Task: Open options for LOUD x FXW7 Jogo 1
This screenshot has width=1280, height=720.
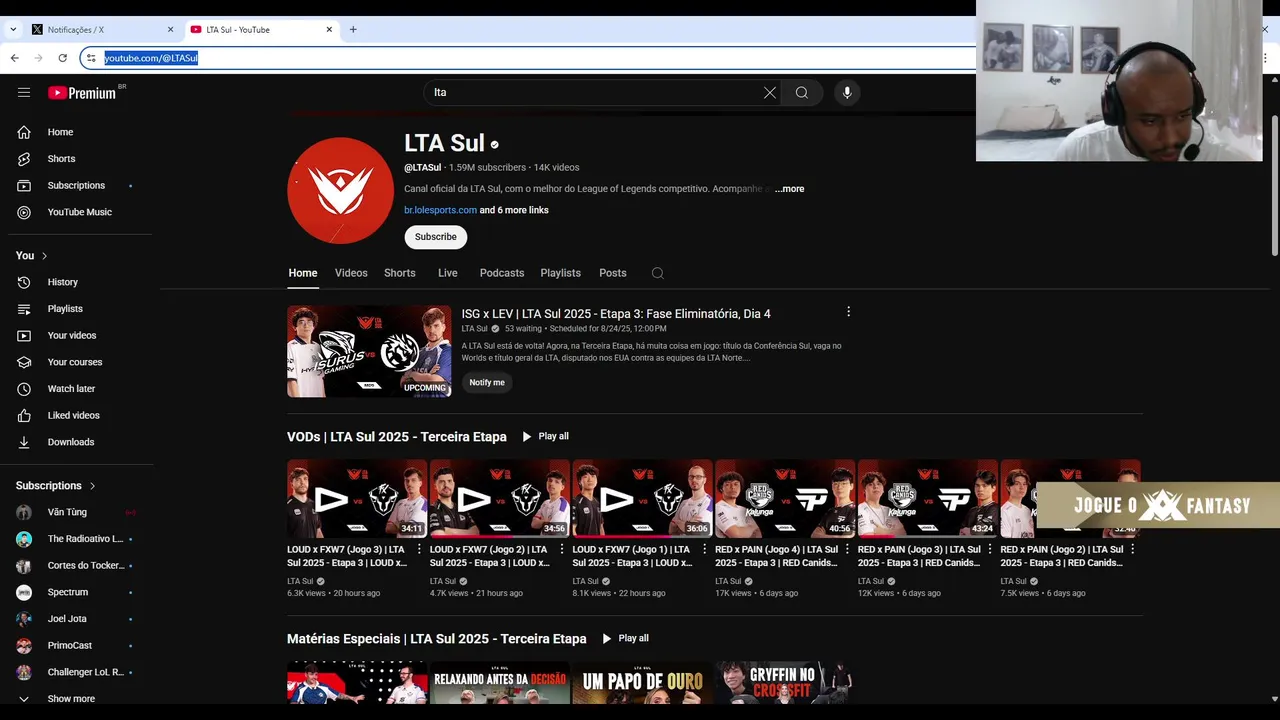Action: coord(705,549)
